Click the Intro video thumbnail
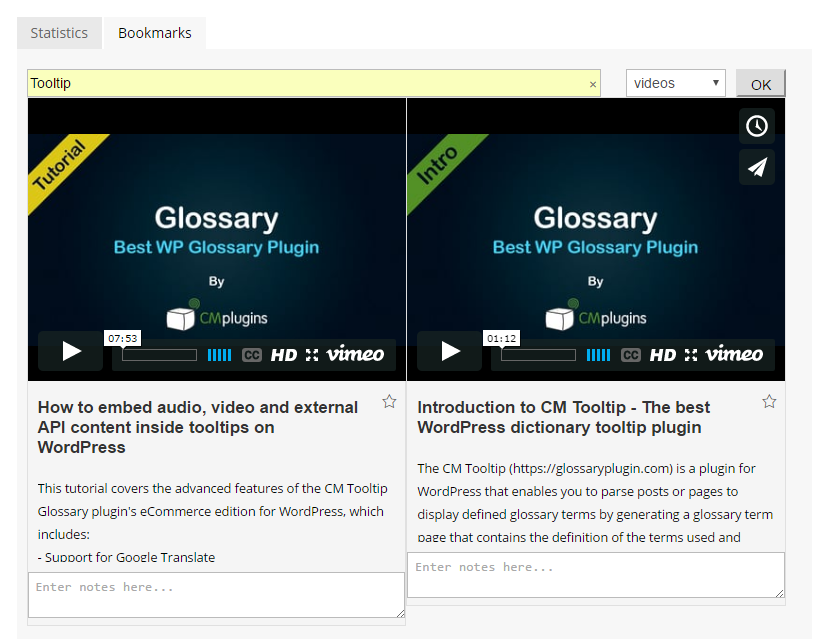Screen dimensions: 829x639 tap(596, 239)
